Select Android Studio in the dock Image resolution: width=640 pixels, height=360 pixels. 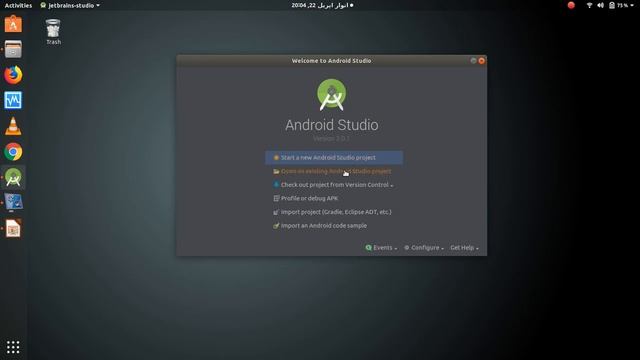pyautogui.click(x=13, y=178)
